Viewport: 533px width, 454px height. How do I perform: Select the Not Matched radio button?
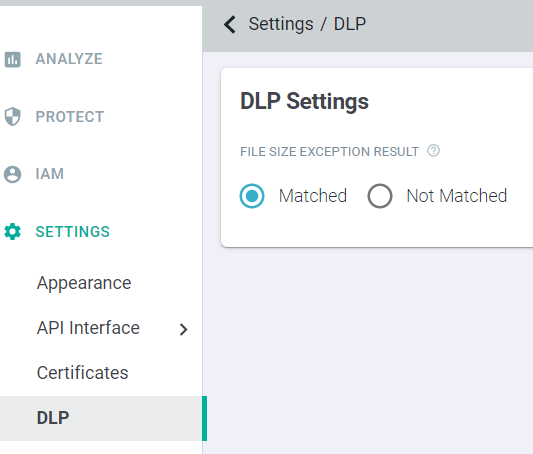[x=380, y=196]
